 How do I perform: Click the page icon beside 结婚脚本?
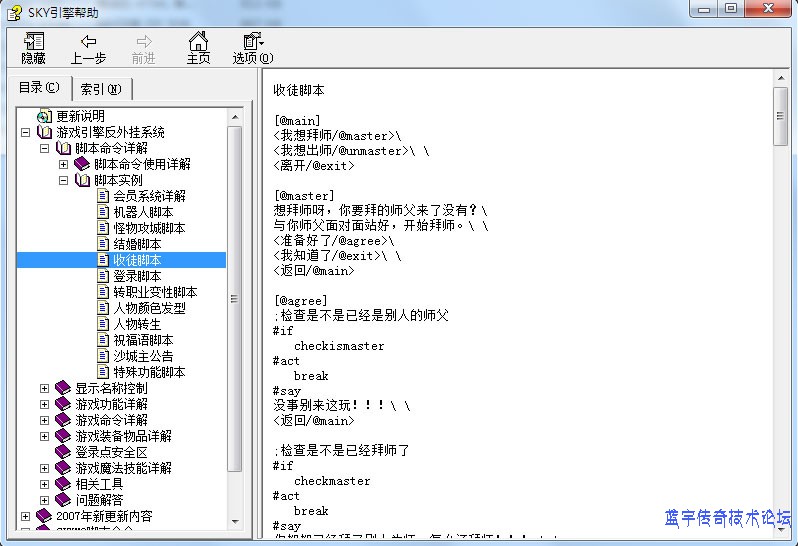102,244
